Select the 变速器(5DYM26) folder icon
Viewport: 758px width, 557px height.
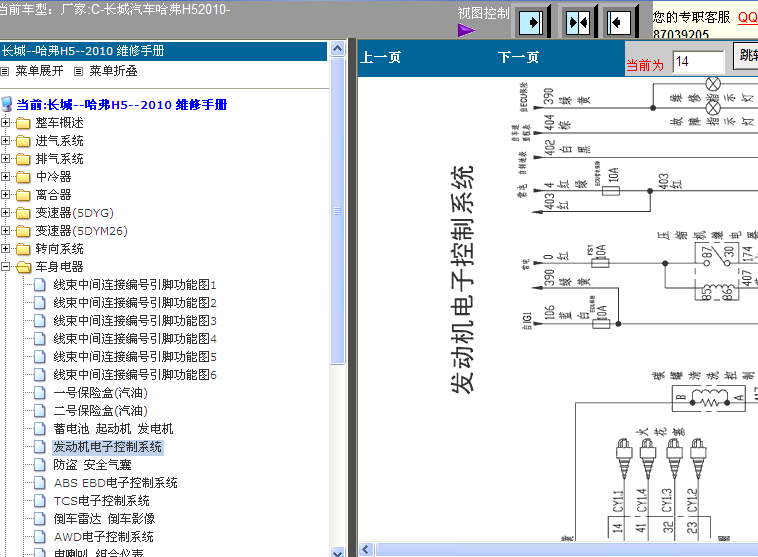[x=23, y=231]
